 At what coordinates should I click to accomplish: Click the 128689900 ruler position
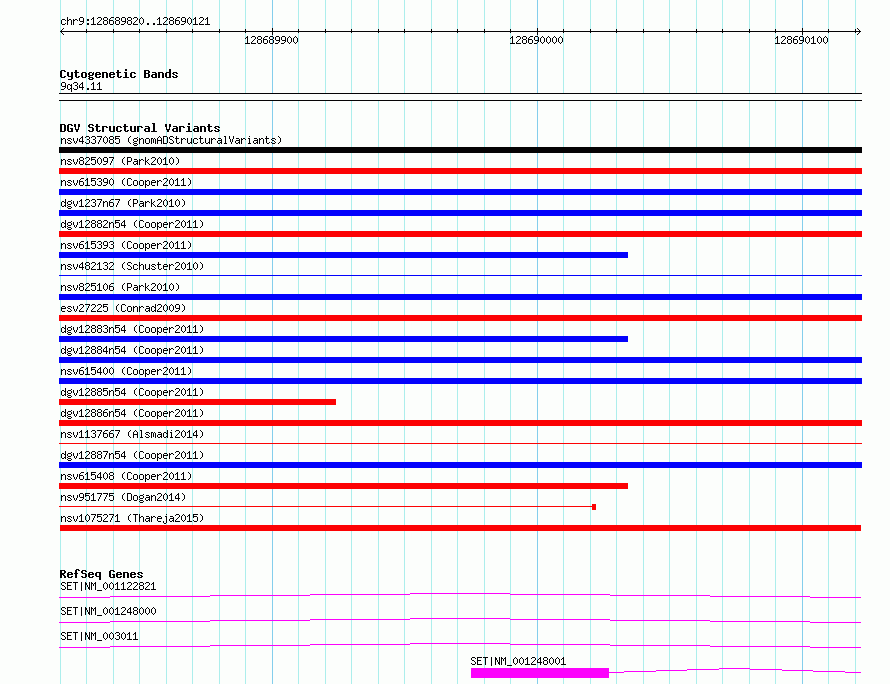271,40
